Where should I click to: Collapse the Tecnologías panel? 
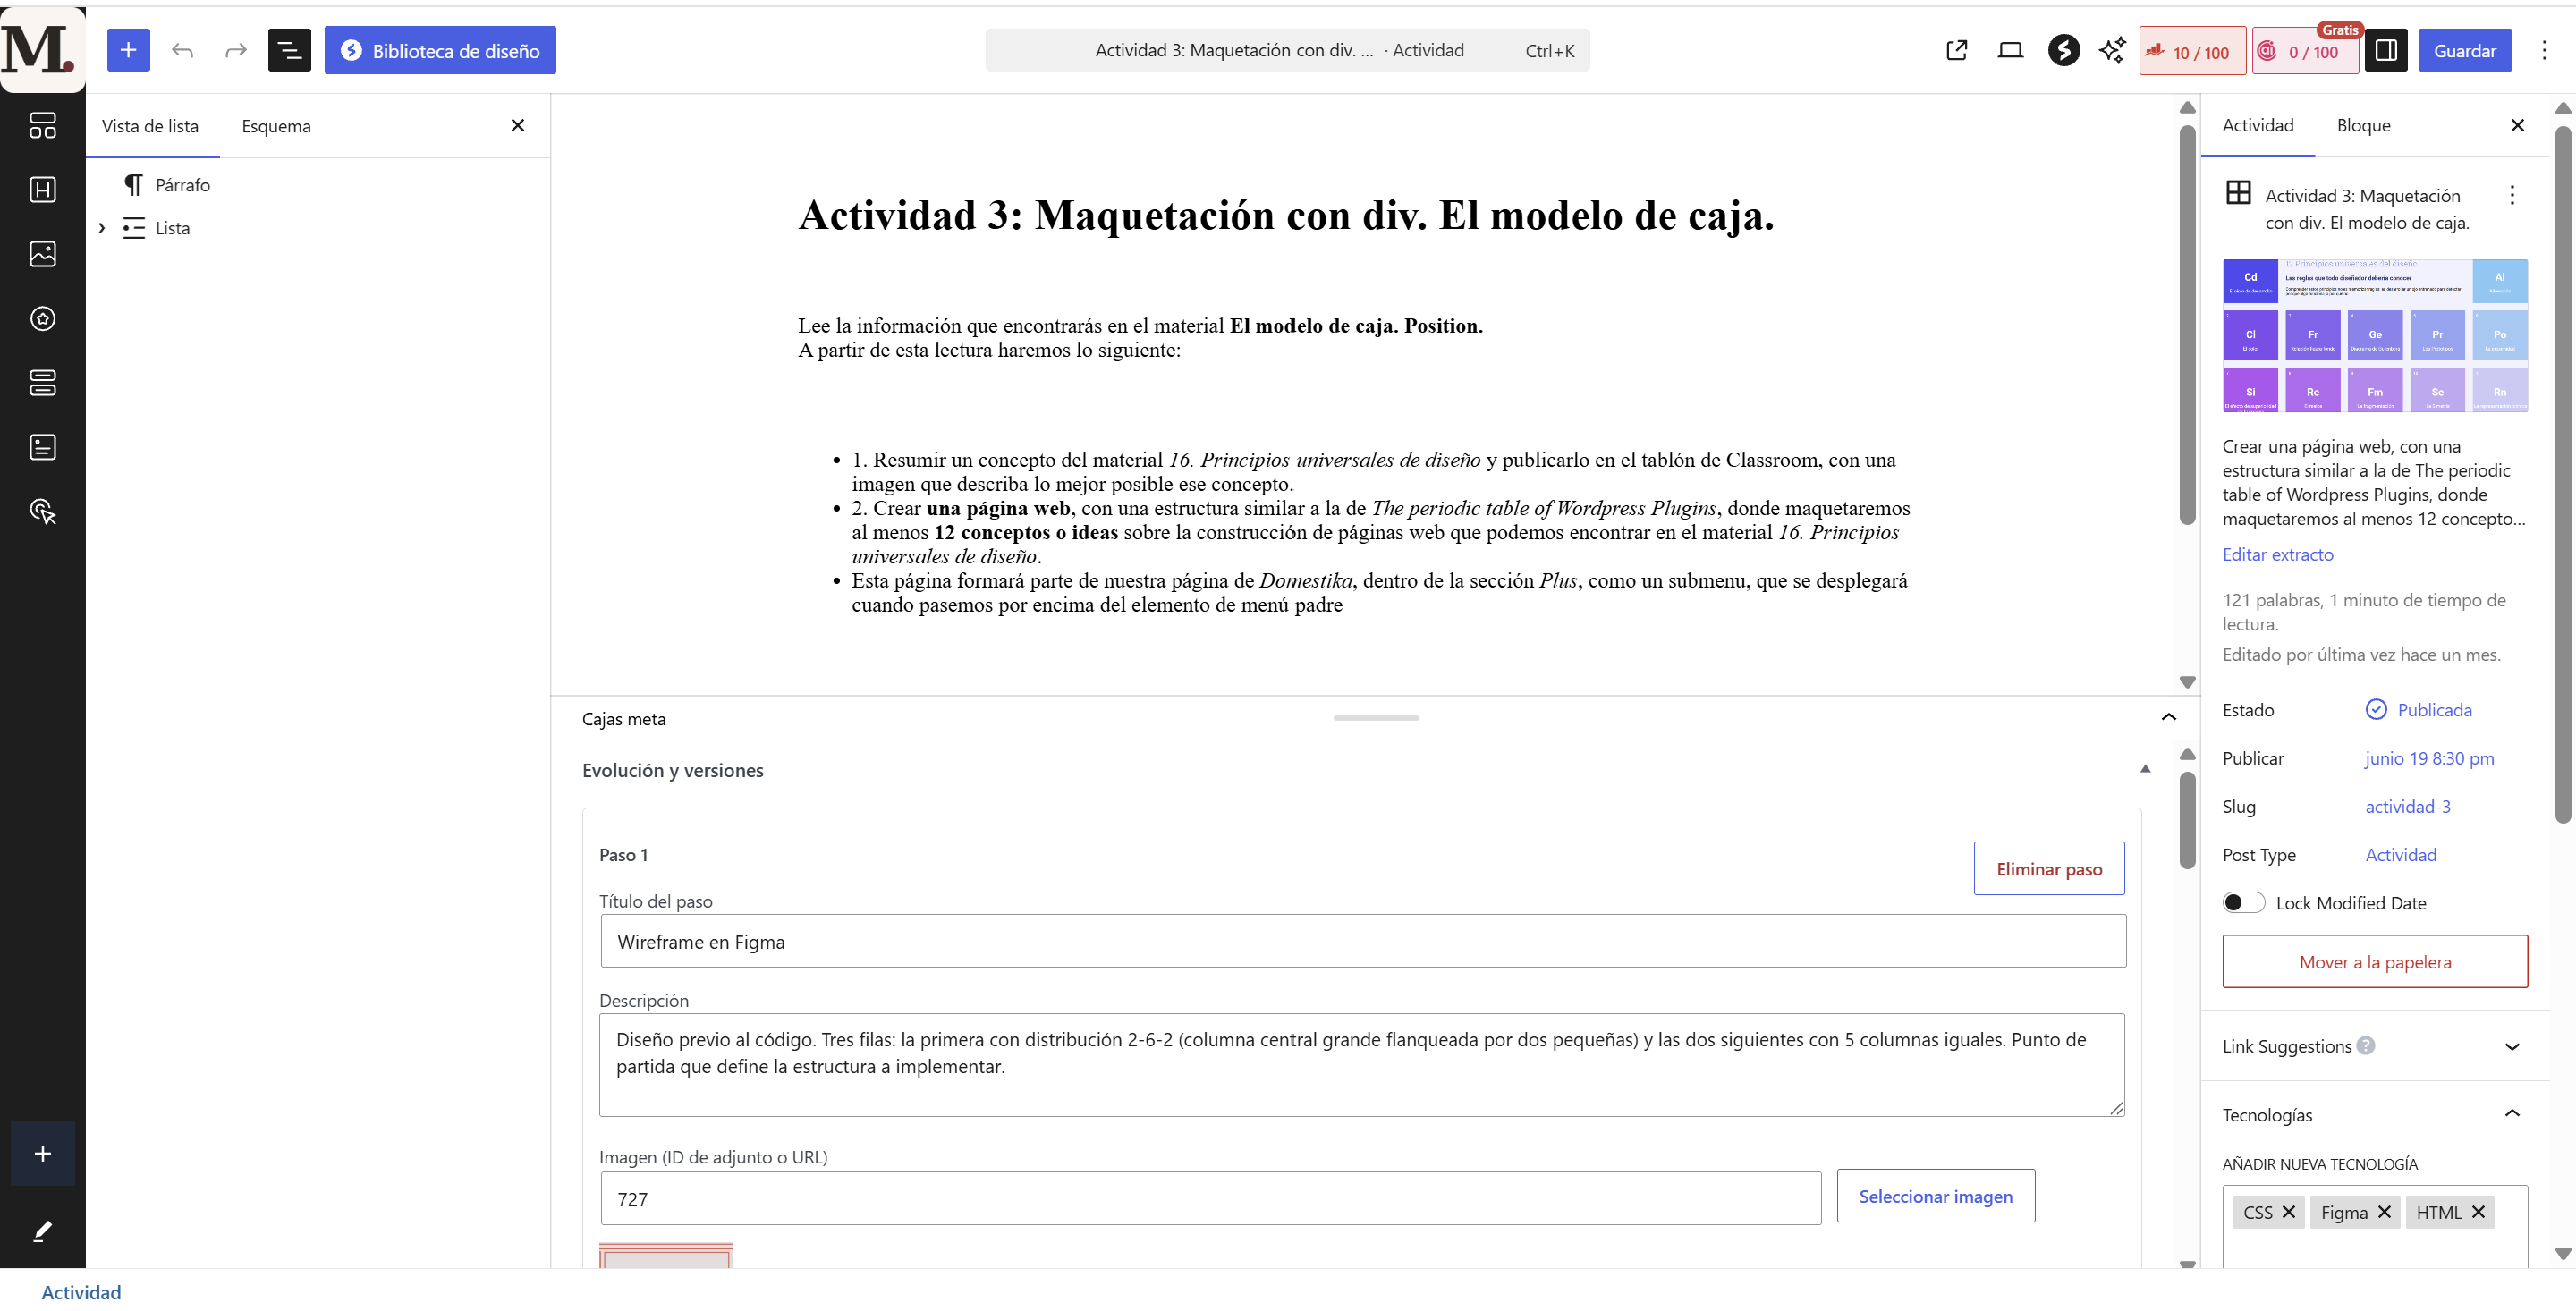point(2511,1113)
